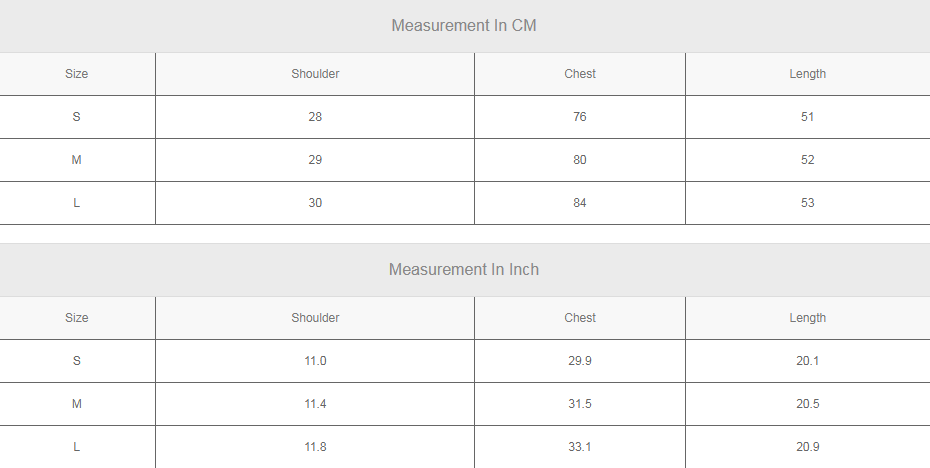The image size is (930, 468).
Task: Click length value 20.9 inches
Action: click(807, 447)
